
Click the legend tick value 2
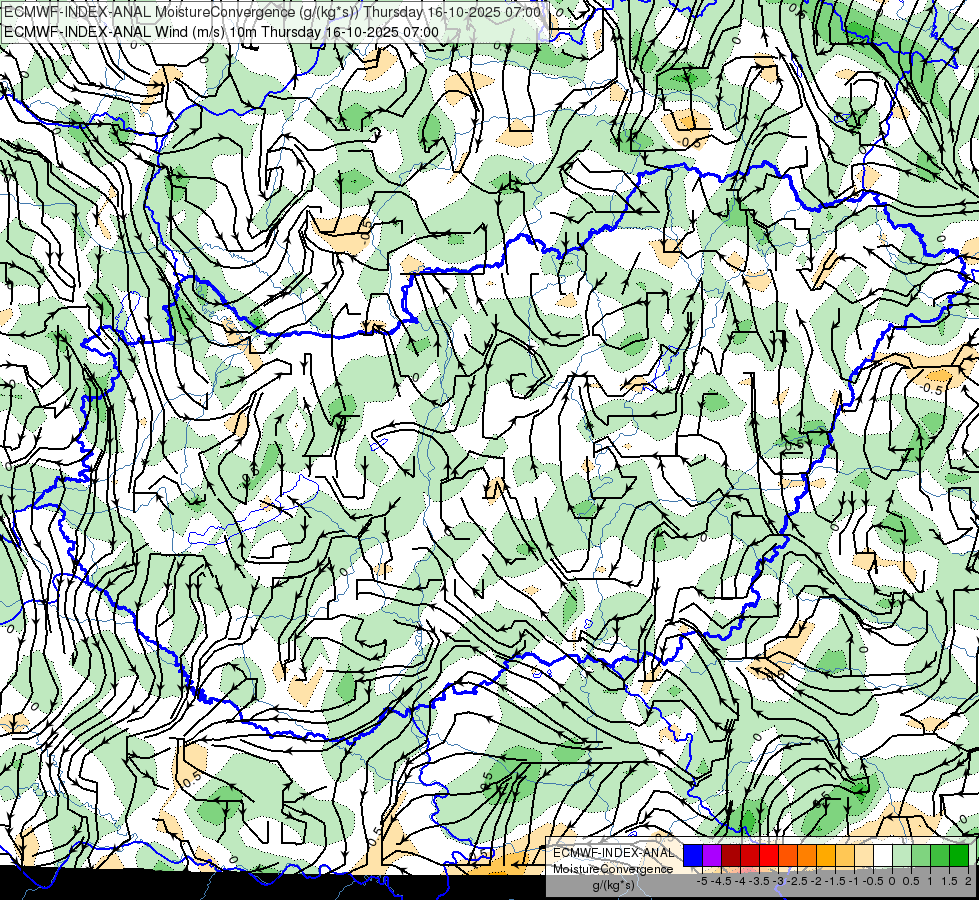tap(968, 881)
